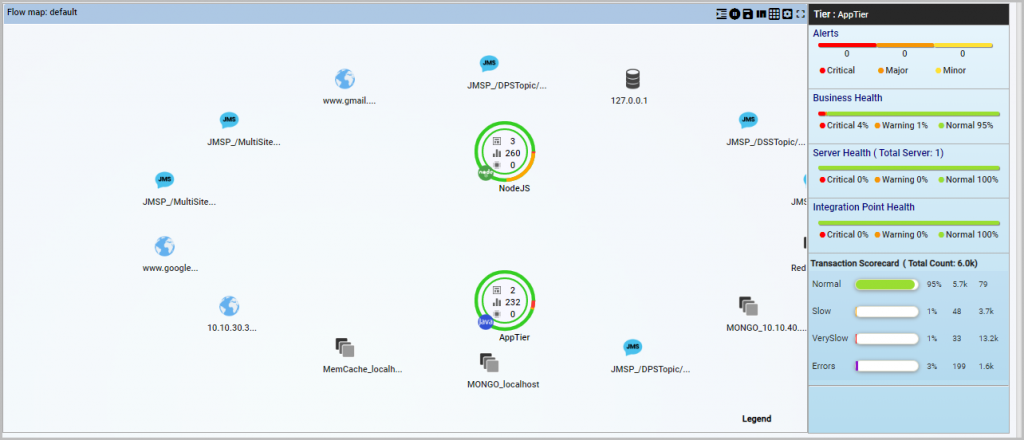1024x440 pixels.
Task: Click the Business Health status bar
Action: point(908,114)
